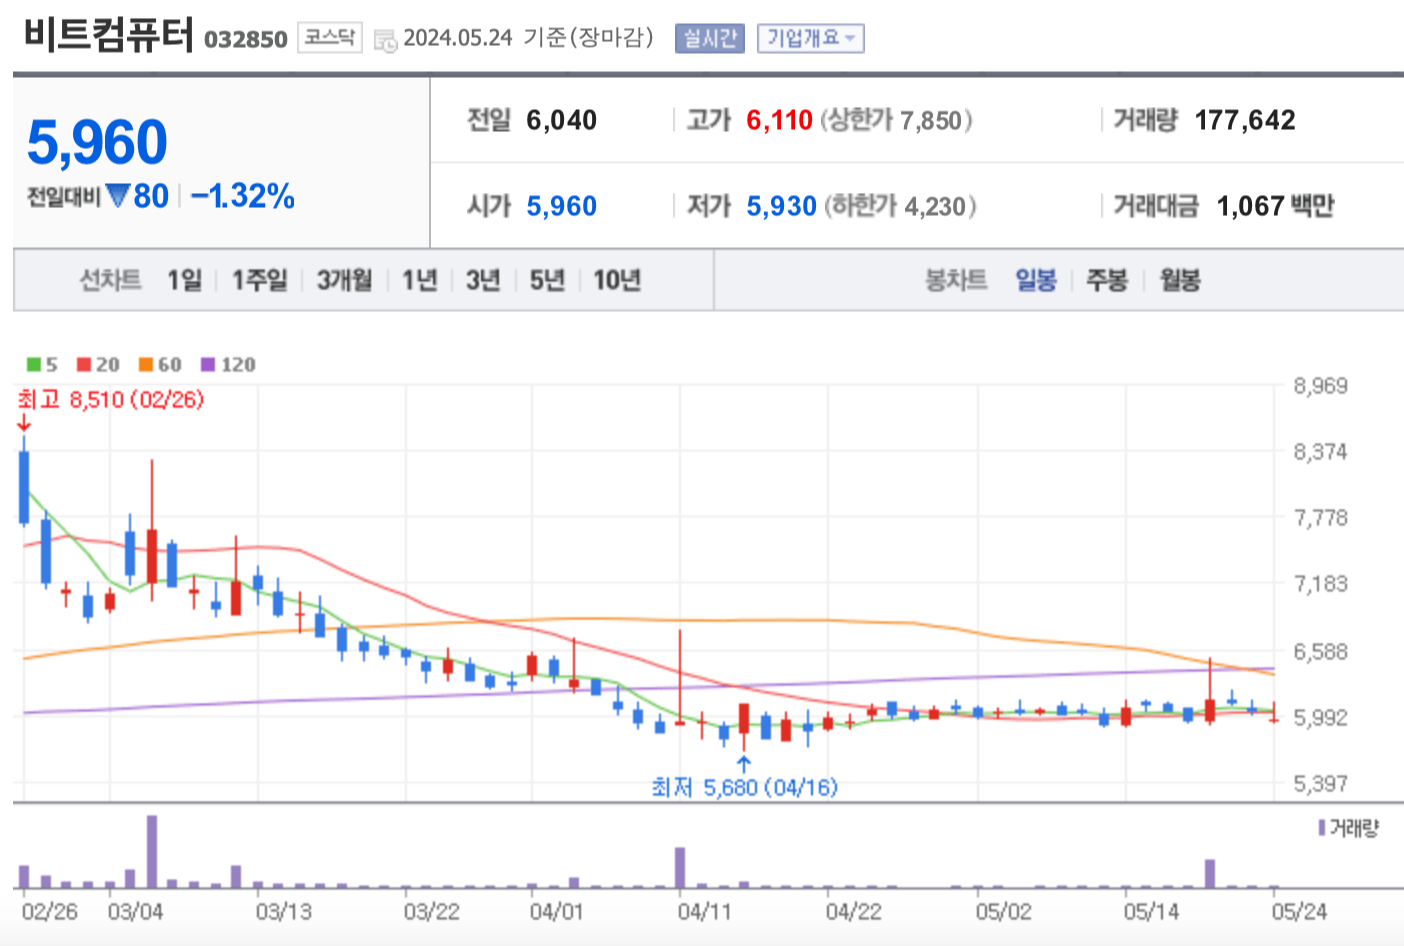1404x946 pixels.
Task: Click the red 20-day moving average legend swatch
Action: pyautogui.click(x=84, y=365)
